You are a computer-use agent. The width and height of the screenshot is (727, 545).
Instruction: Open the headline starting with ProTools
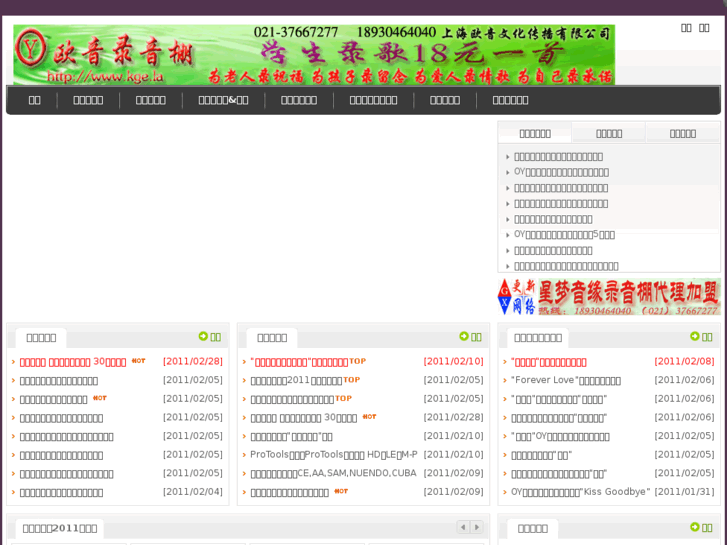click(x=334, y=455)
